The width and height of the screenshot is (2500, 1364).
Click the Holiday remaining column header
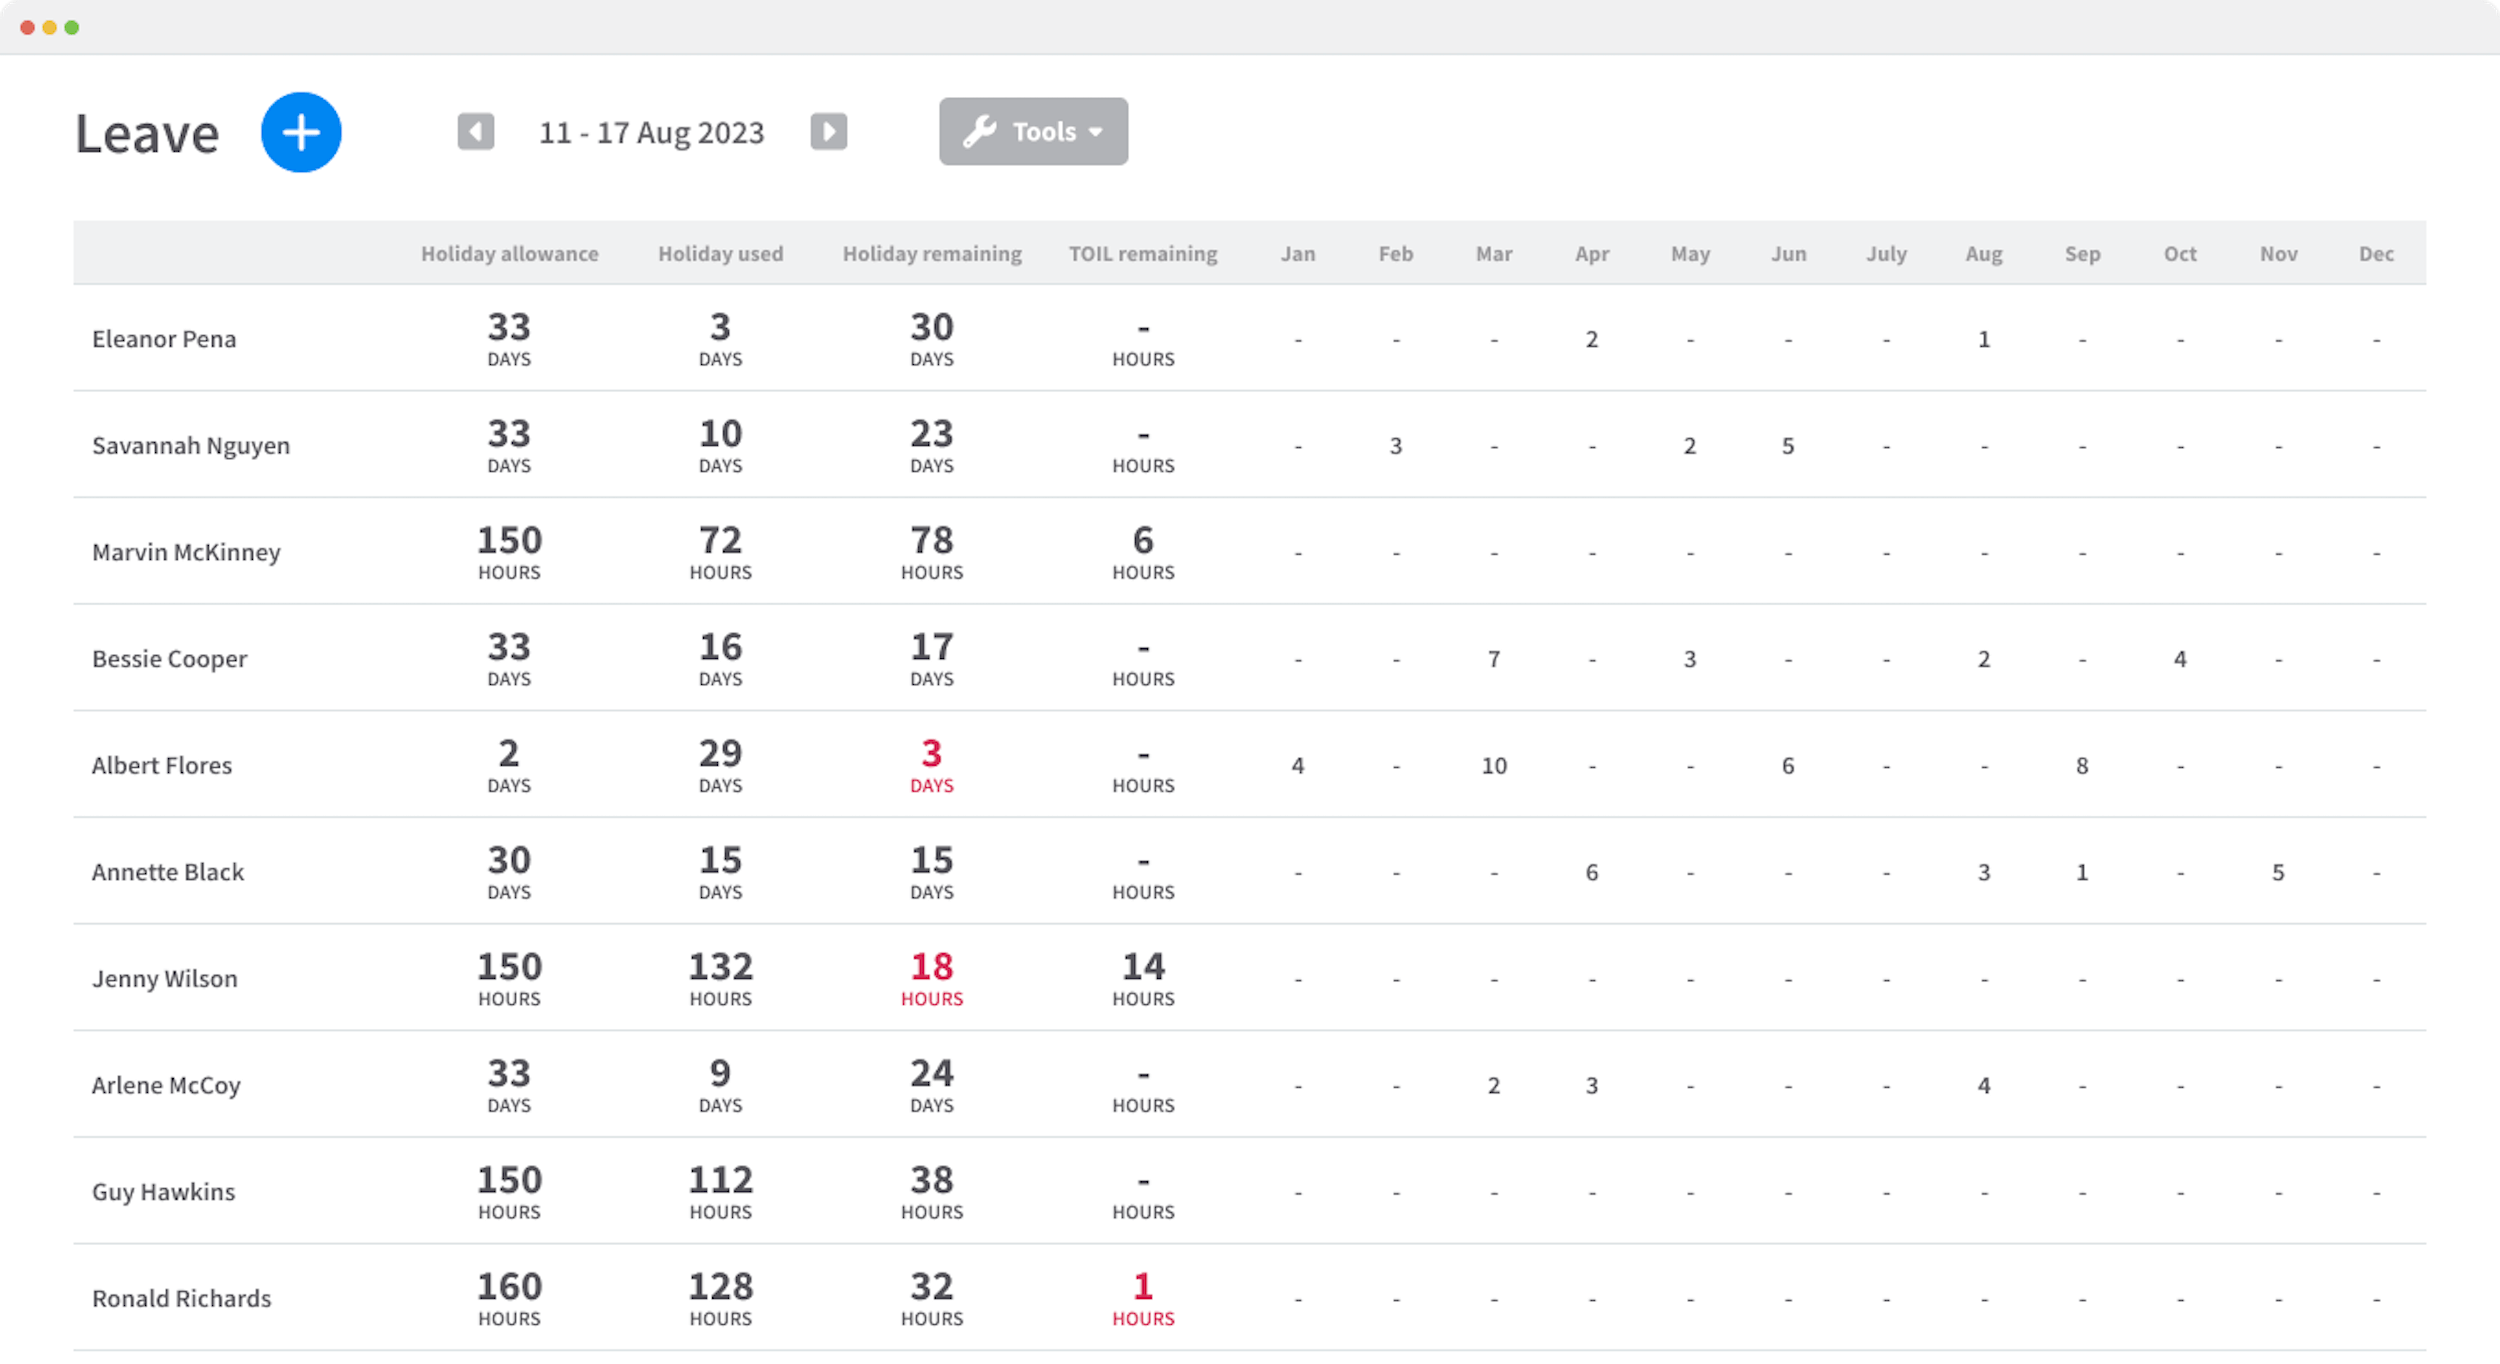coord(931,253)
